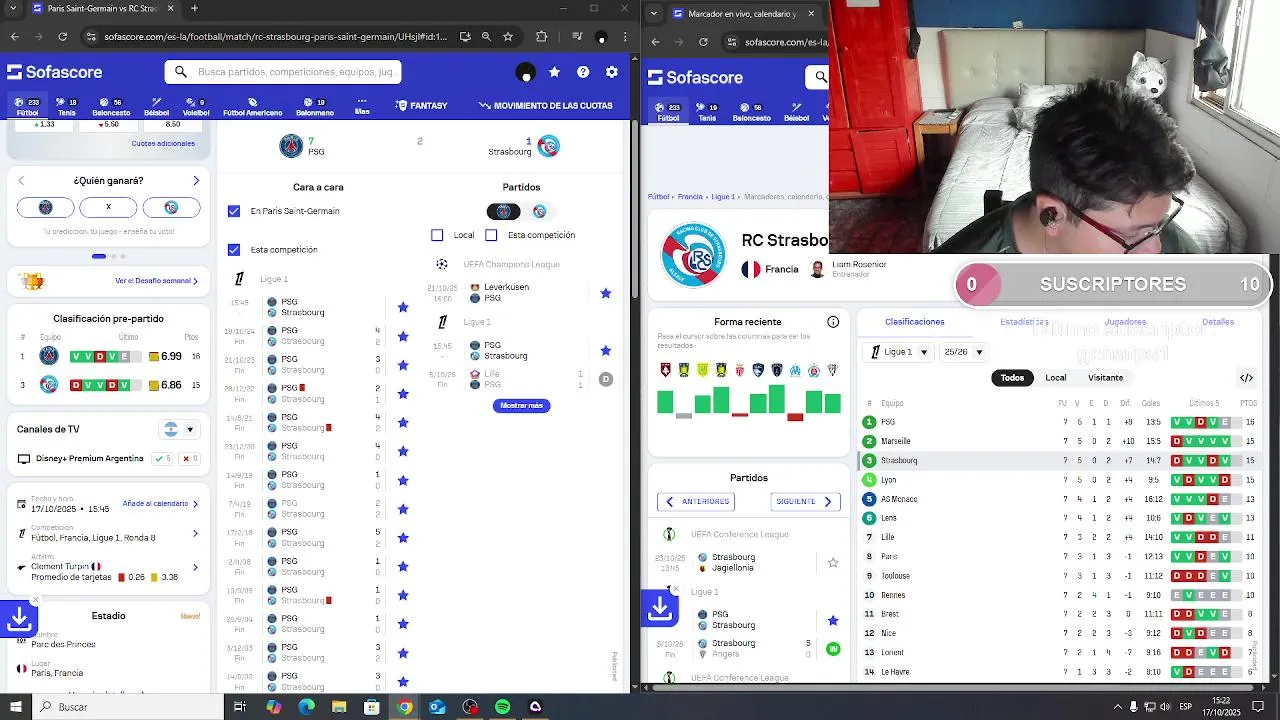Screen dimensions: 1280x720
Task: Bookmark page in left browser address bar
Action: [508, 37]
